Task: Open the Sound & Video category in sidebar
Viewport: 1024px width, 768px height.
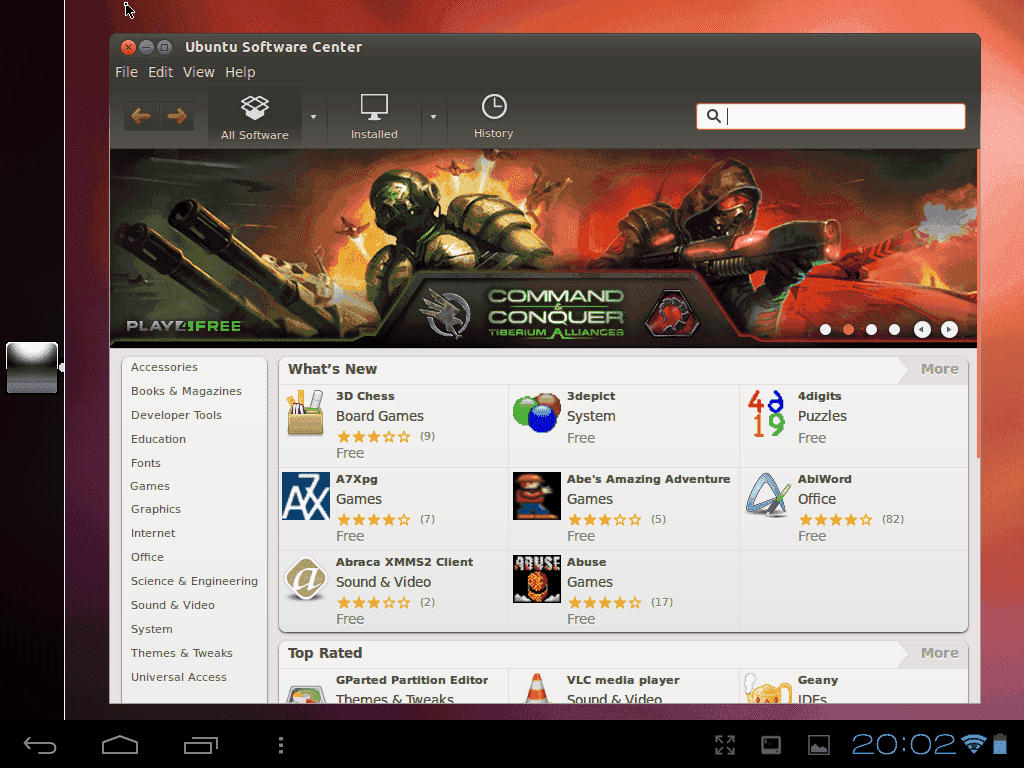Action: [172, 605]
